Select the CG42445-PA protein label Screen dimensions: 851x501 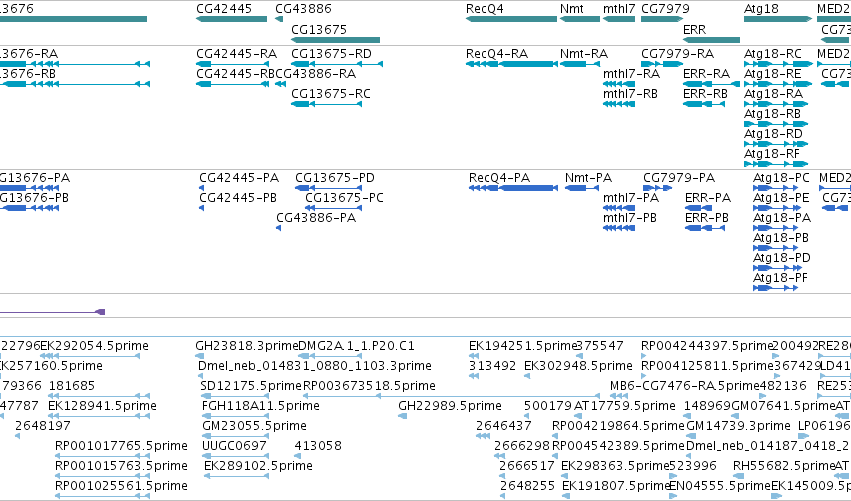(x=239, y=178)
